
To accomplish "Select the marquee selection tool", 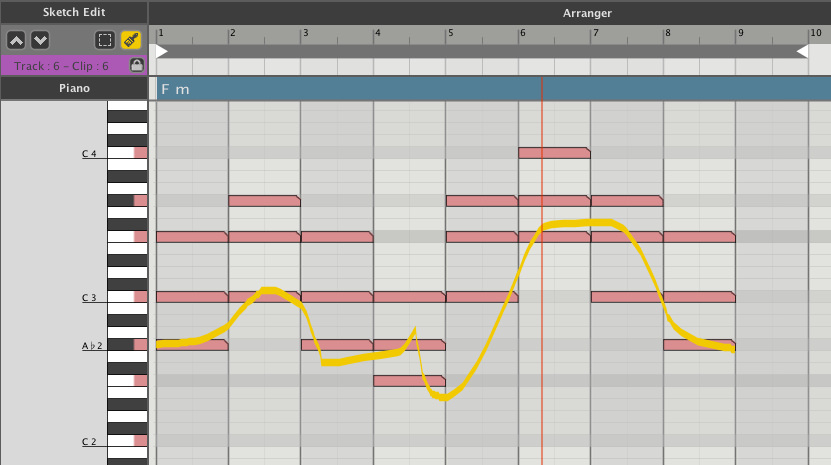I will (105, 40).
